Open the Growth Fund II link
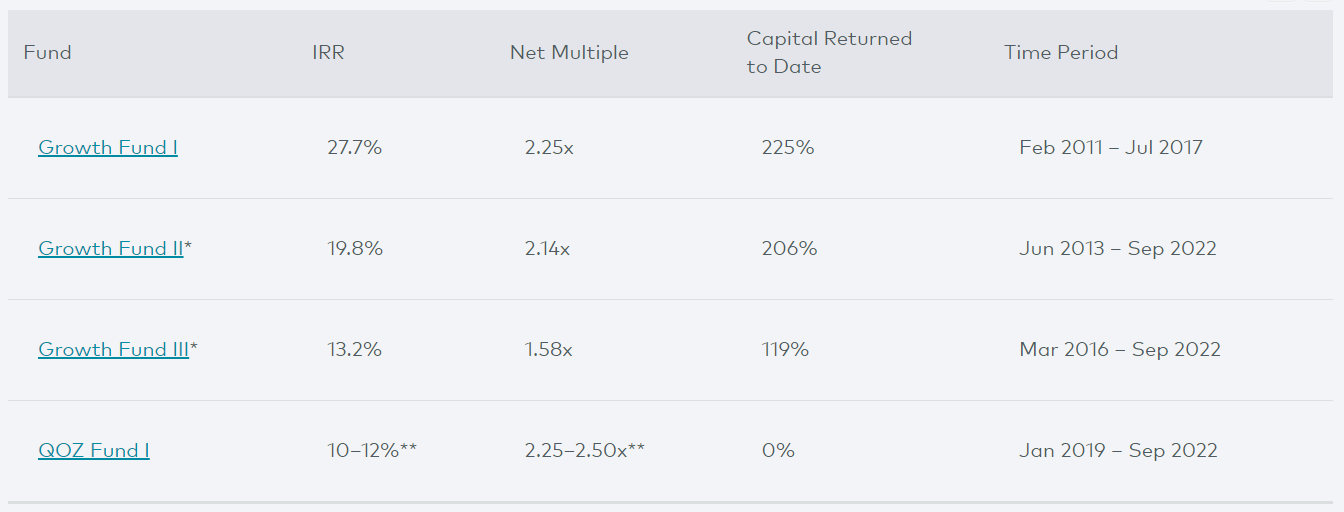The width and height of the screenshot is (1344, 512). click(x=111, y=249)
